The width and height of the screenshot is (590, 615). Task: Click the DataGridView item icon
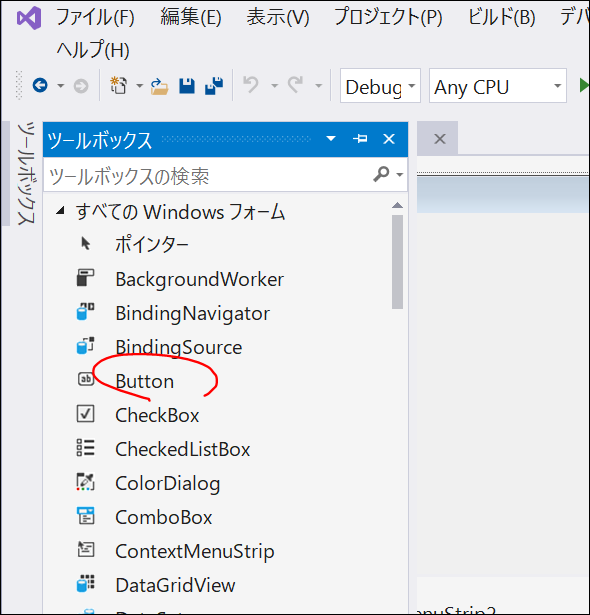pyautogui.click(x=86, y=584)
